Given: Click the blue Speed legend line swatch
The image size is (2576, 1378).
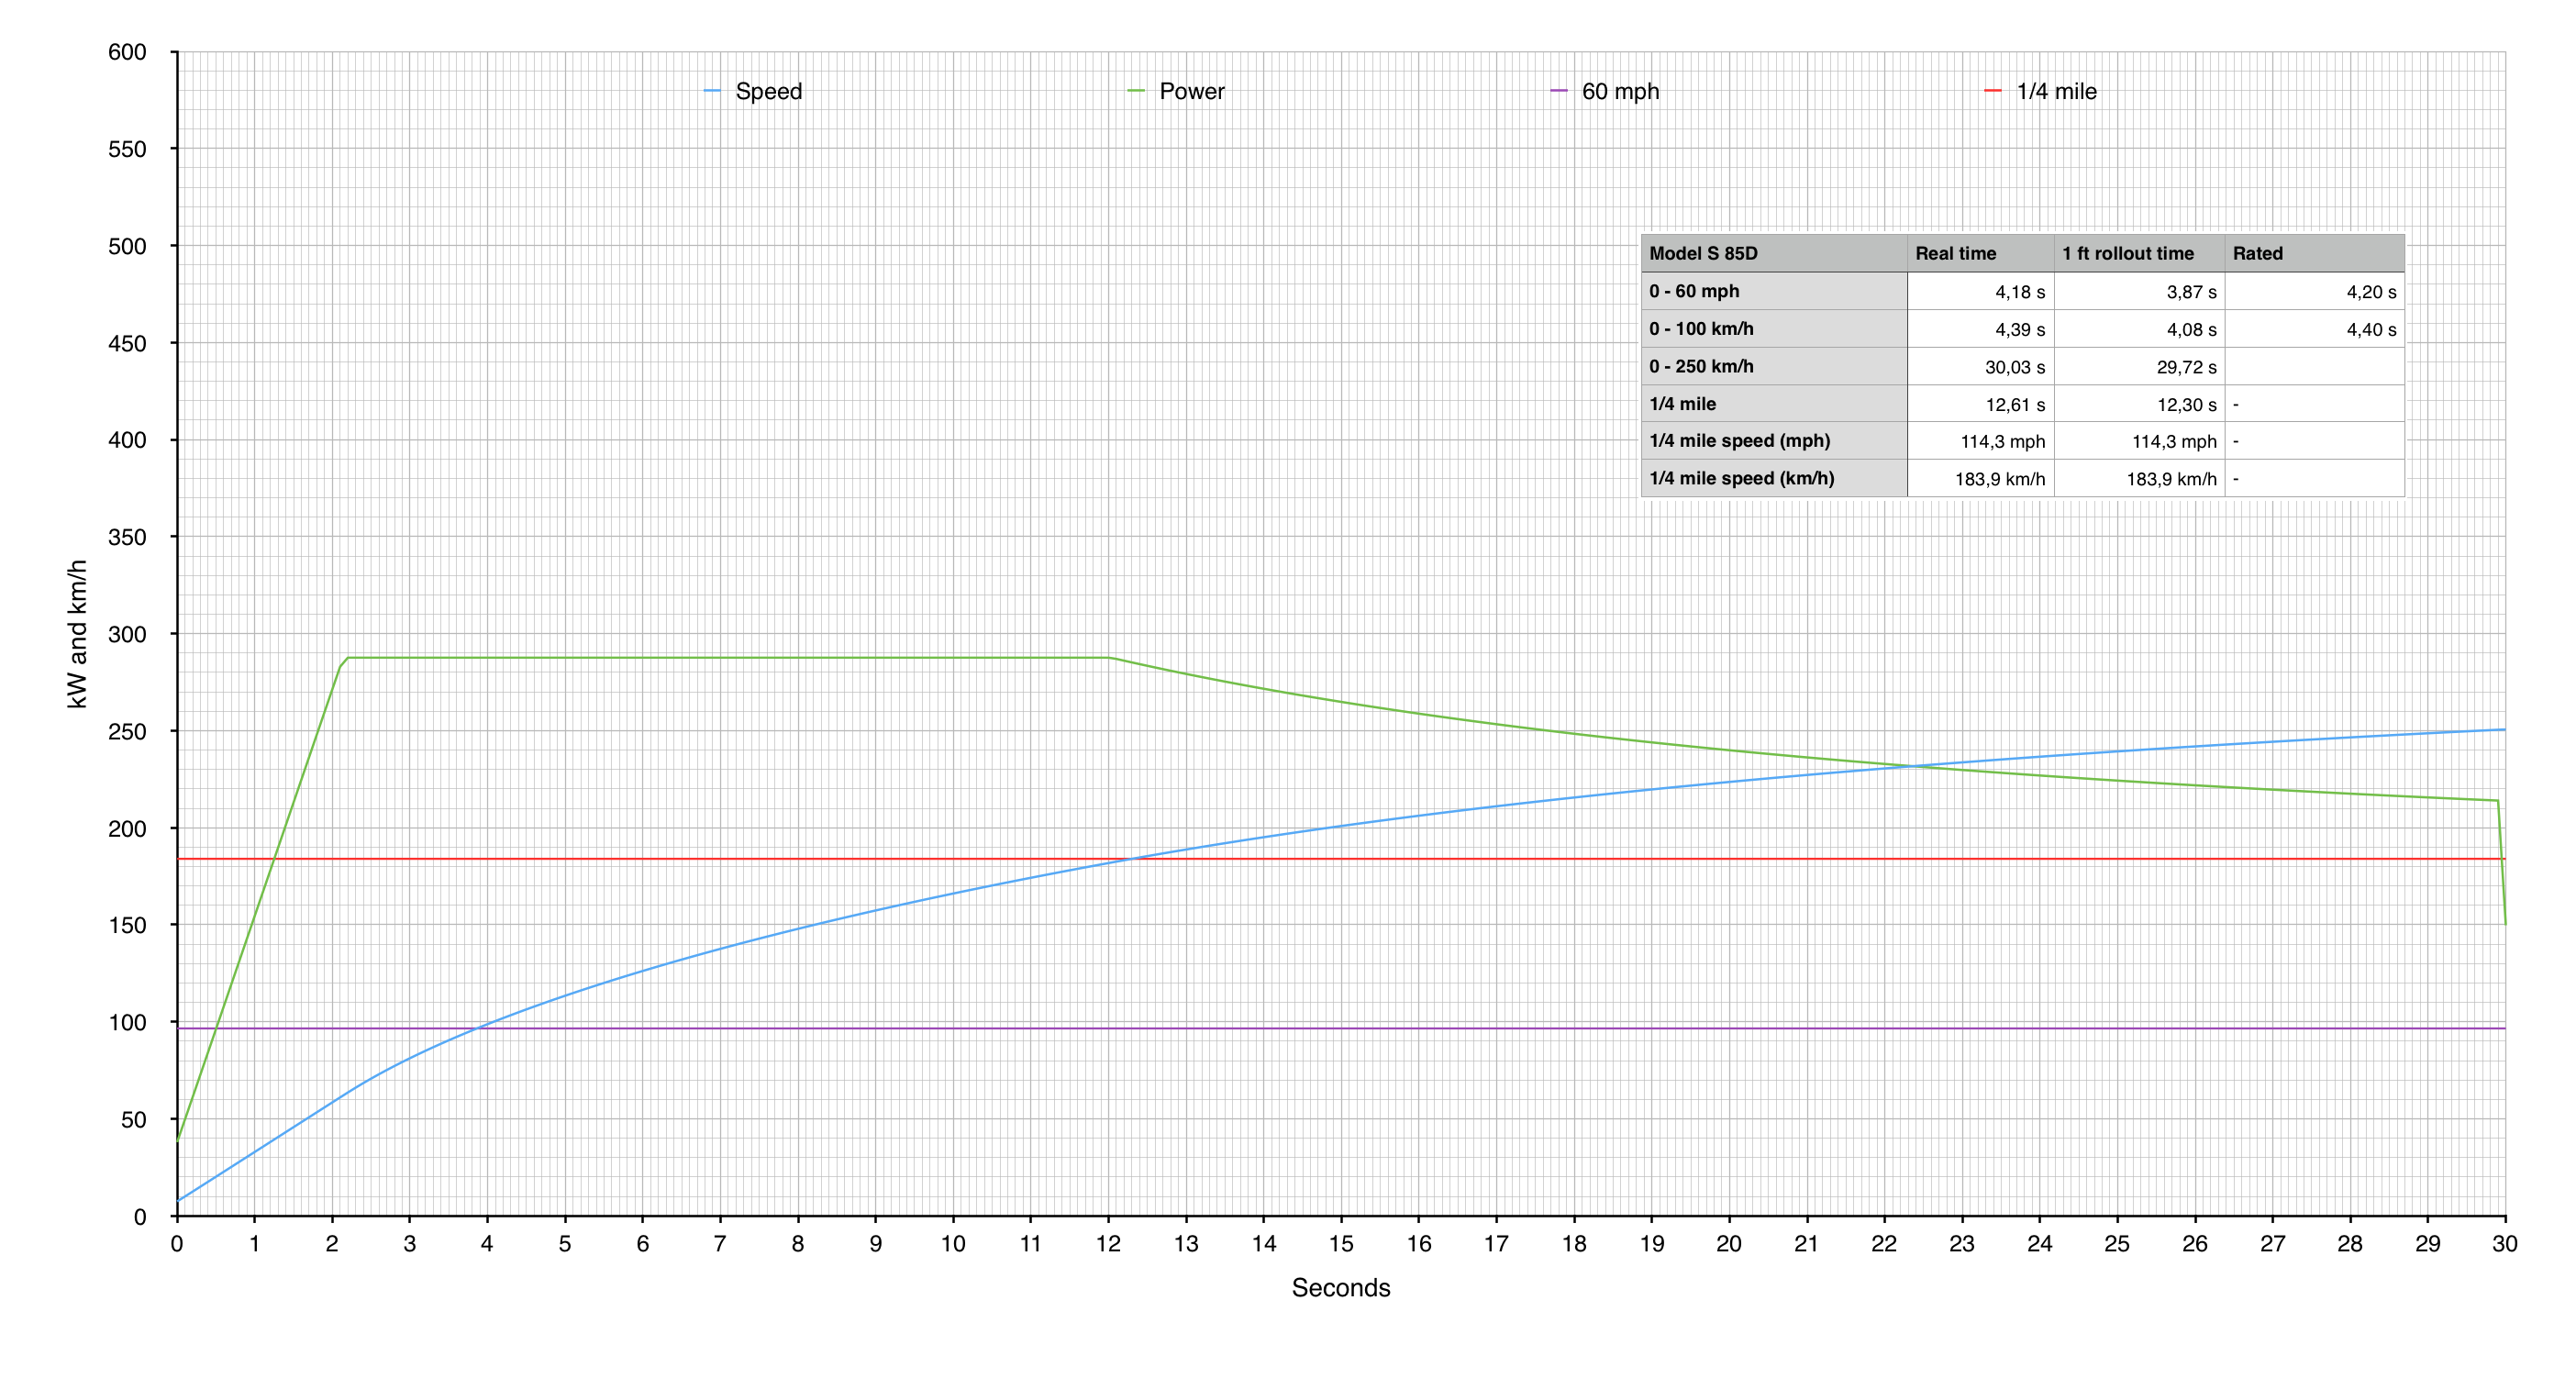Looking at the screenshot, I should (712, 91).
